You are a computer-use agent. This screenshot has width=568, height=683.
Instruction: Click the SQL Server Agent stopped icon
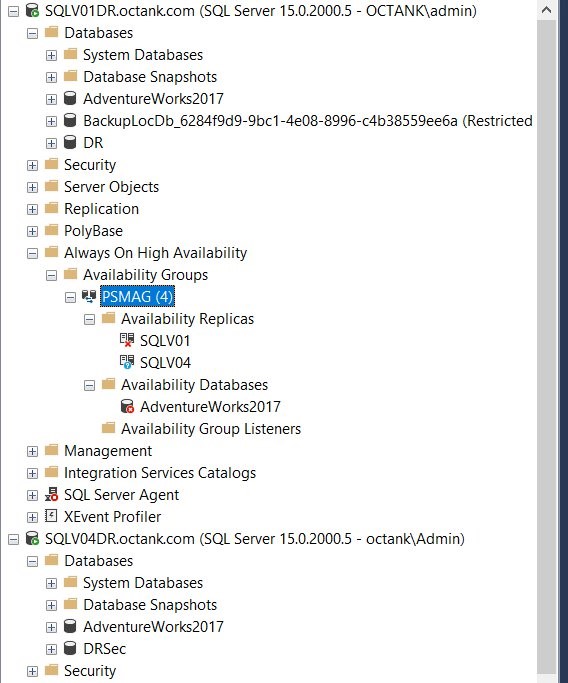[51, 494]
